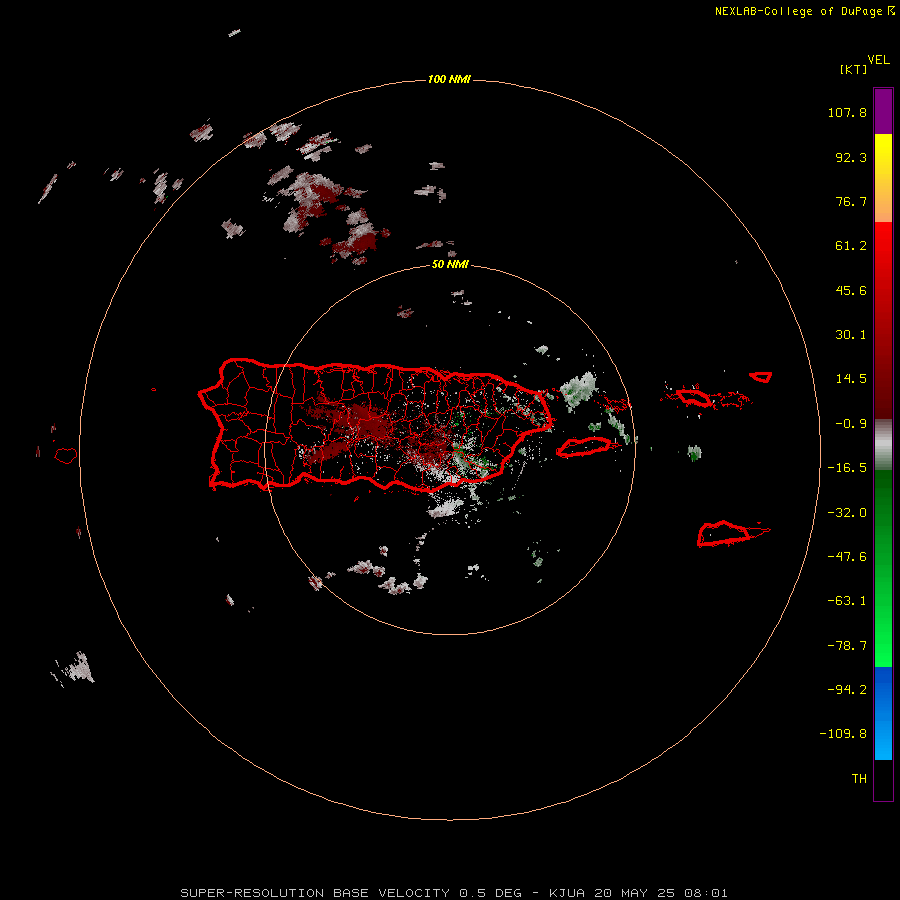Click the -94.2 legend value
The height and width of the screenshot is (900, 900).
click(847, 689)
